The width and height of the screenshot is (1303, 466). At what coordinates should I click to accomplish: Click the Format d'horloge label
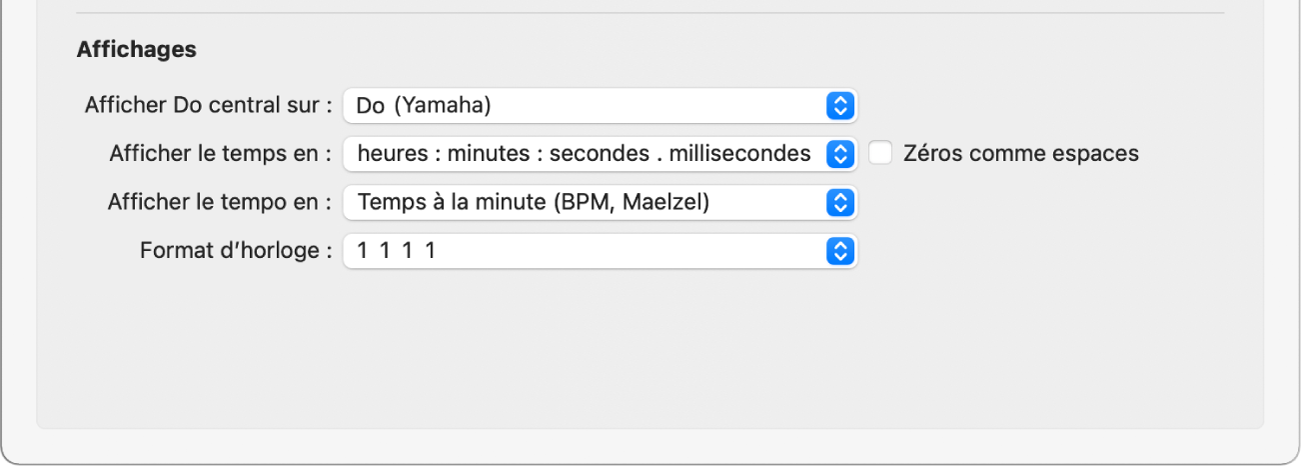[x=236, y=252]
